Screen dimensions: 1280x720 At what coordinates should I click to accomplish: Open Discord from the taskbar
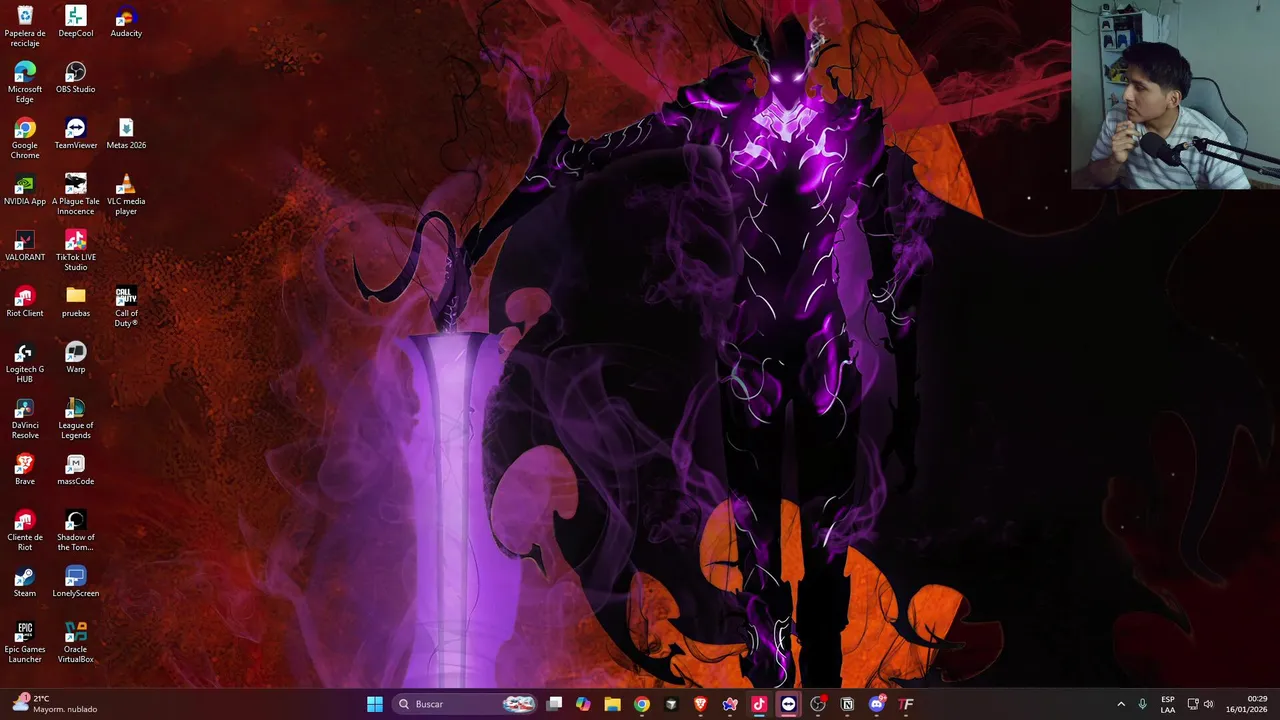877,704
